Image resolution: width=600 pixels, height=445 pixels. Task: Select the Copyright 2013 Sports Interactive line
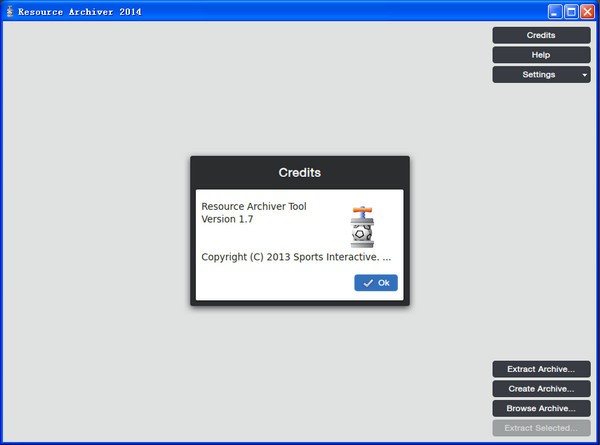296,257
